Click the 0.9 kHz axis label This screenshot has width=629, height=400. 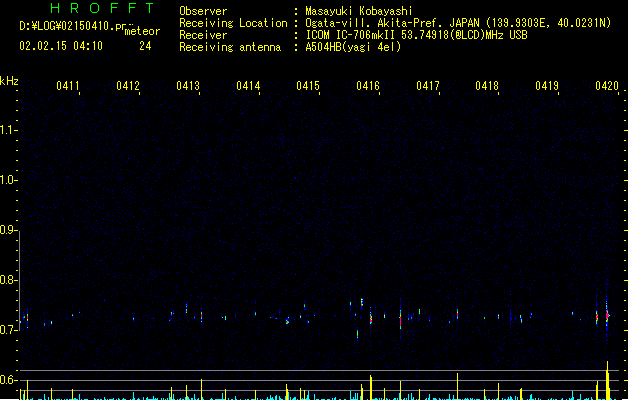click(x=8, y=230)
